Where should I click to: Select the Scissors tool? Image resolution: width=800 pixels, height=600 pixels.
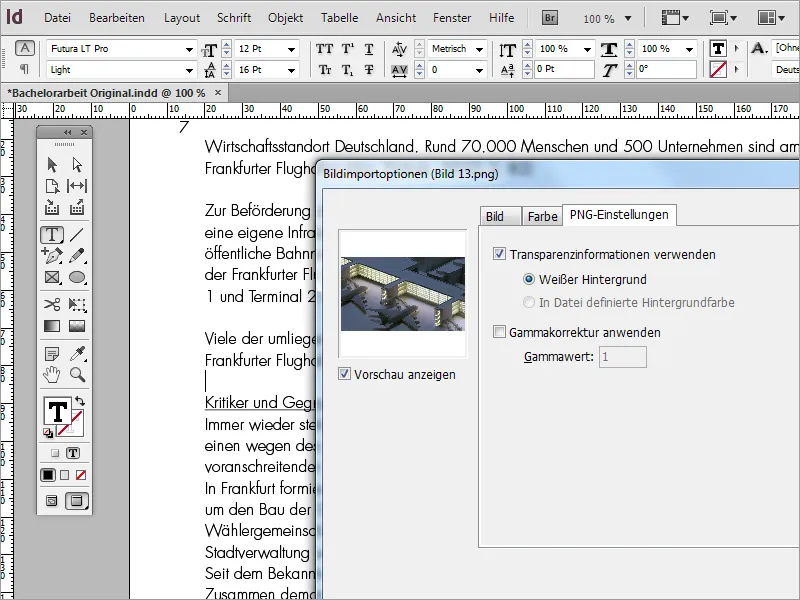(x=52, y=305)
